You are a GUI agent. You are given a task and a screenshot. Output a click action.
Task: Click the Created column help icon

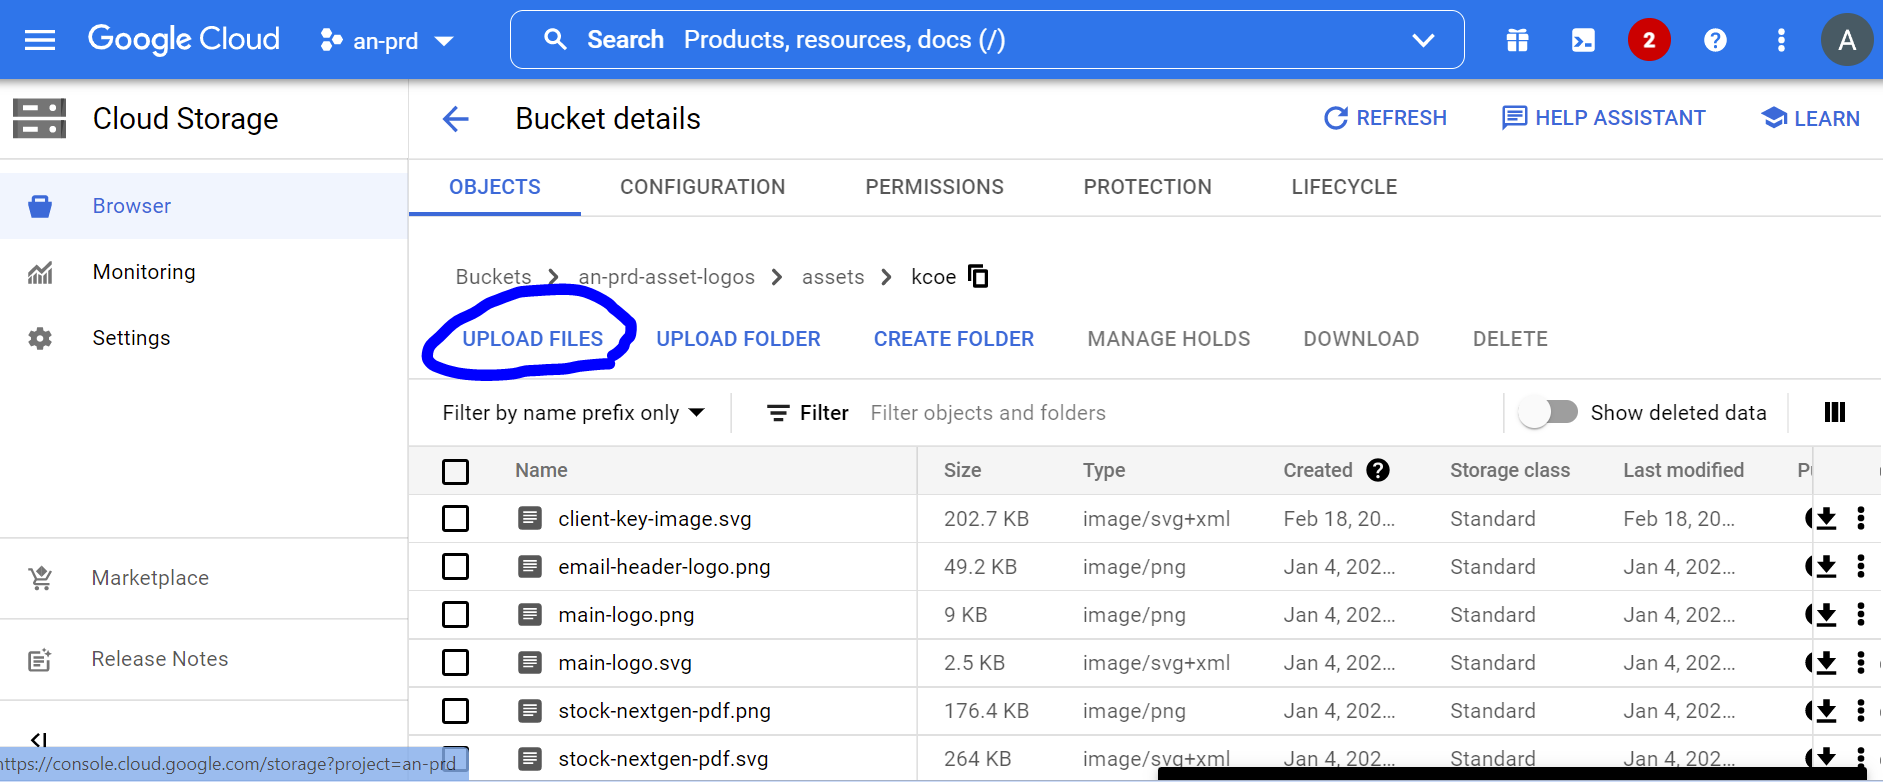tap(1378, 470)
